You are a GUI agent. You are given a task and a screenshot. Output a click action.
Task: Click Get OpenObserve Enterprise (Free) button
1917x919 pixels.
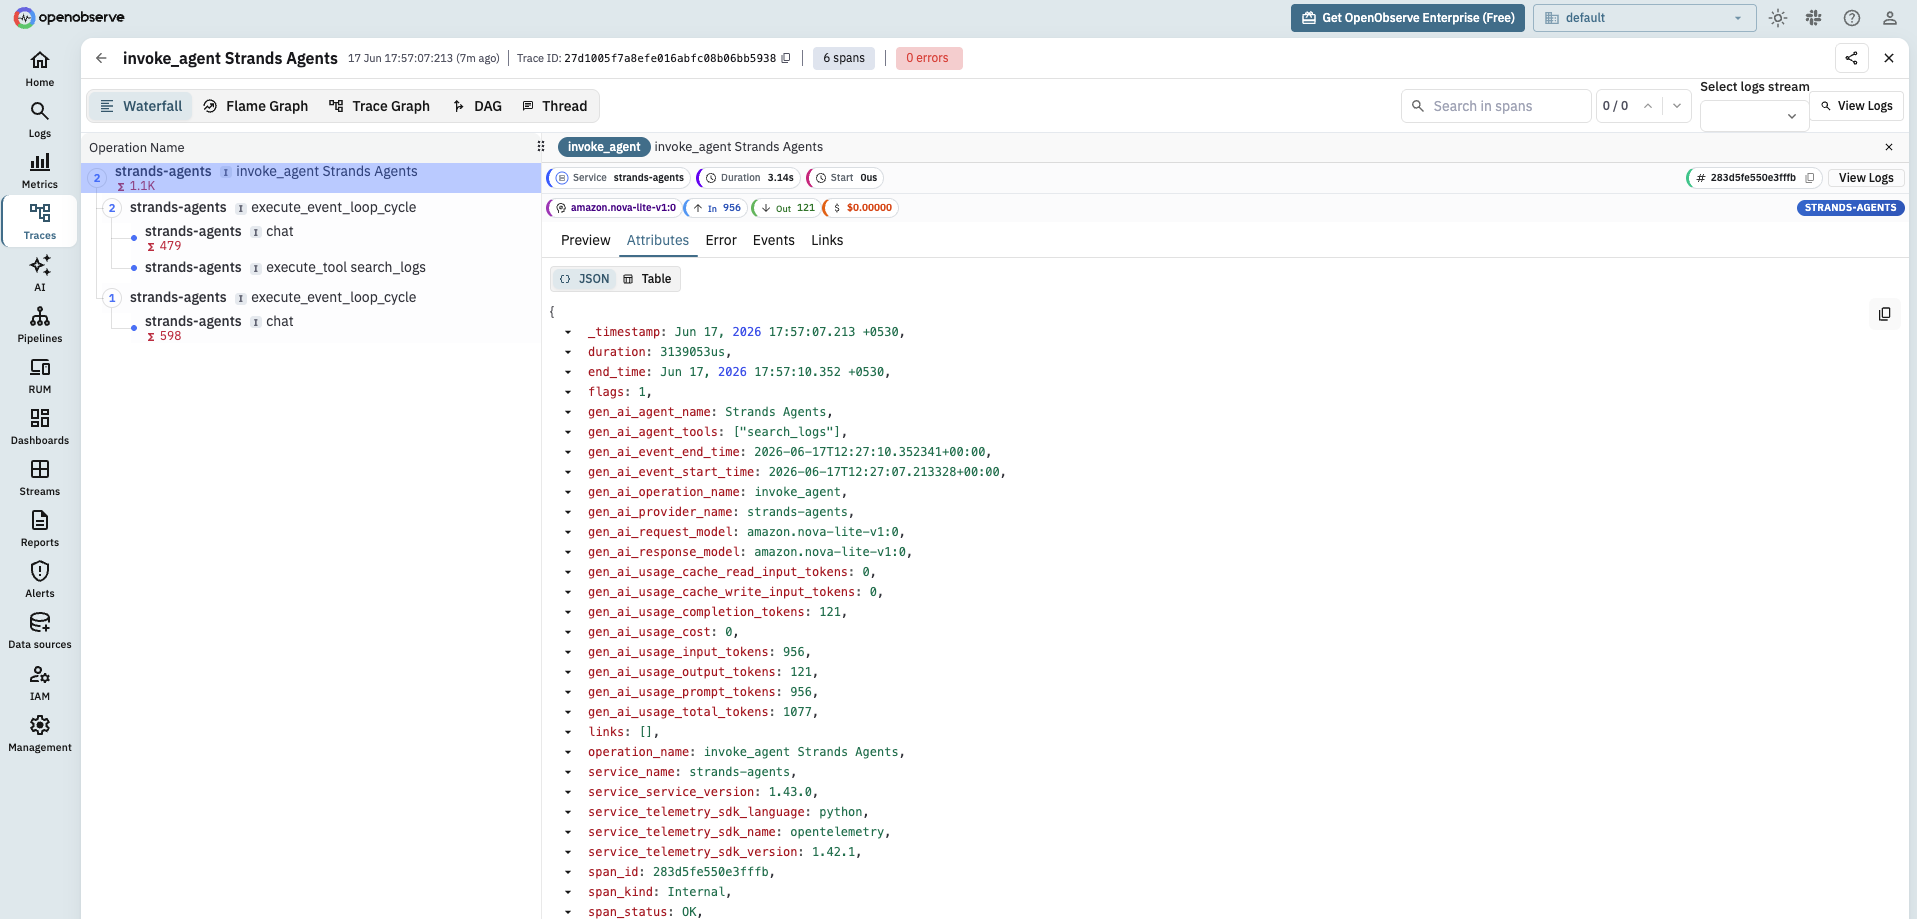click(x=1408, y=18)
